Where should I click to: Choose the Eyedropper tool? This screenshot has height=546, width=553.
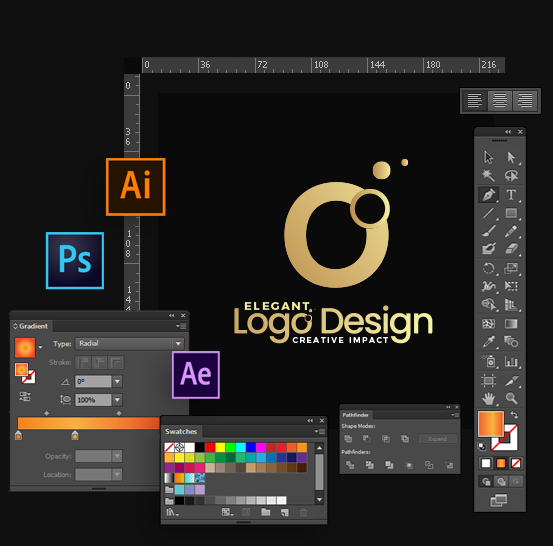[x=488, y=342]
